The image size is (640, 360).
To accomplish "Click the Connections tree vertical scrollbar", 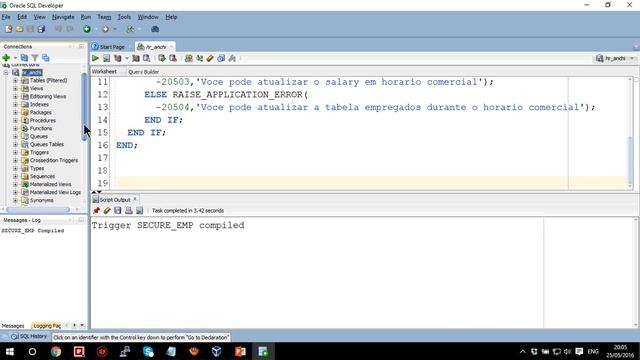I will (x=84, y=107).
